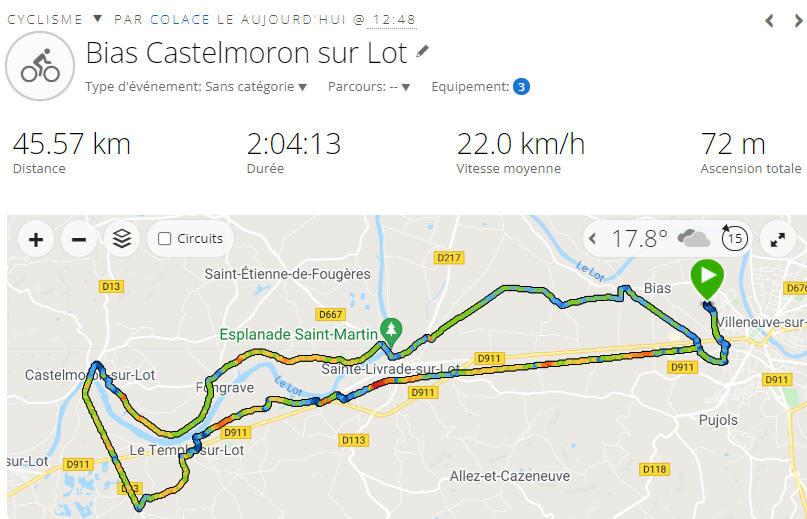
Task: Click the cloudy weather icon
Action: (x=694, y=238)
